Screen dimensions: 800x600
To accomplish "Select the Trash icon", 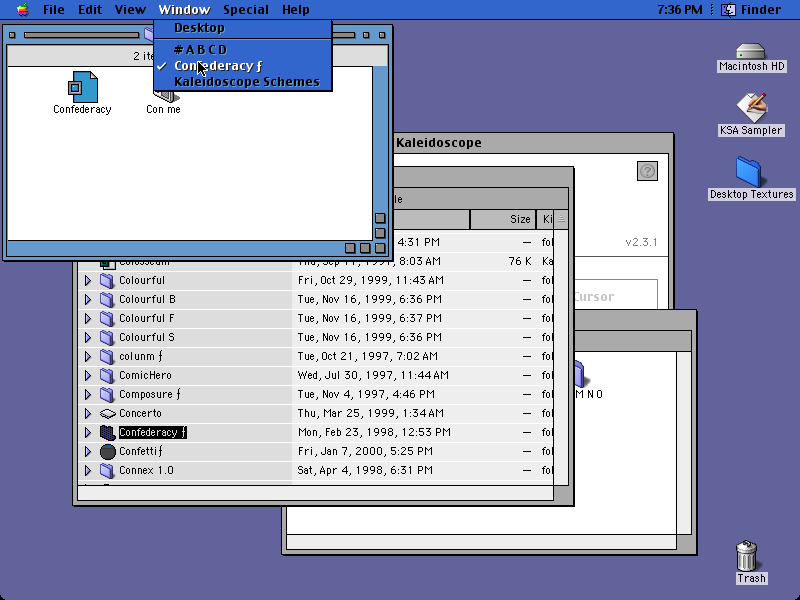I will (747, 556).
